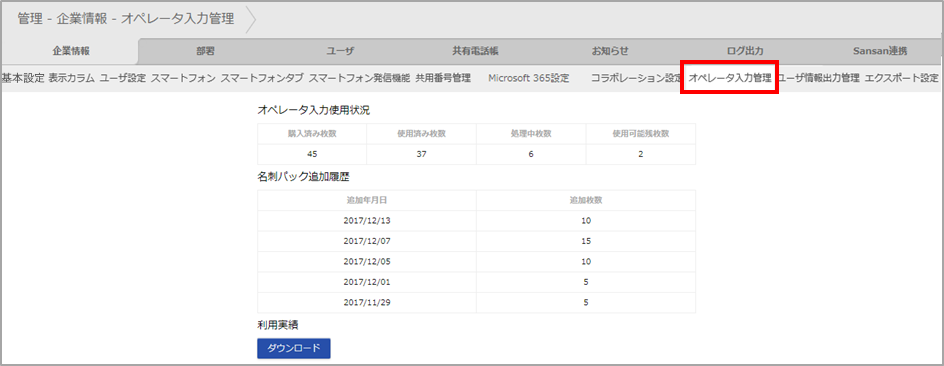Open ユーザ設定 submenu
This screenshot has height=366, width=944.
[123, 78]
